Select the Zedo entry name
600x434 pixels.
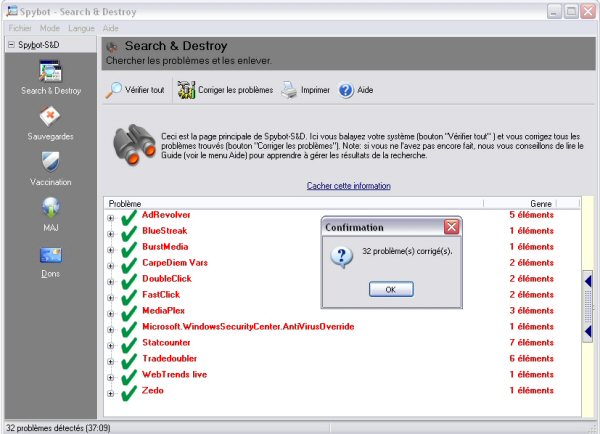(153, 390)
